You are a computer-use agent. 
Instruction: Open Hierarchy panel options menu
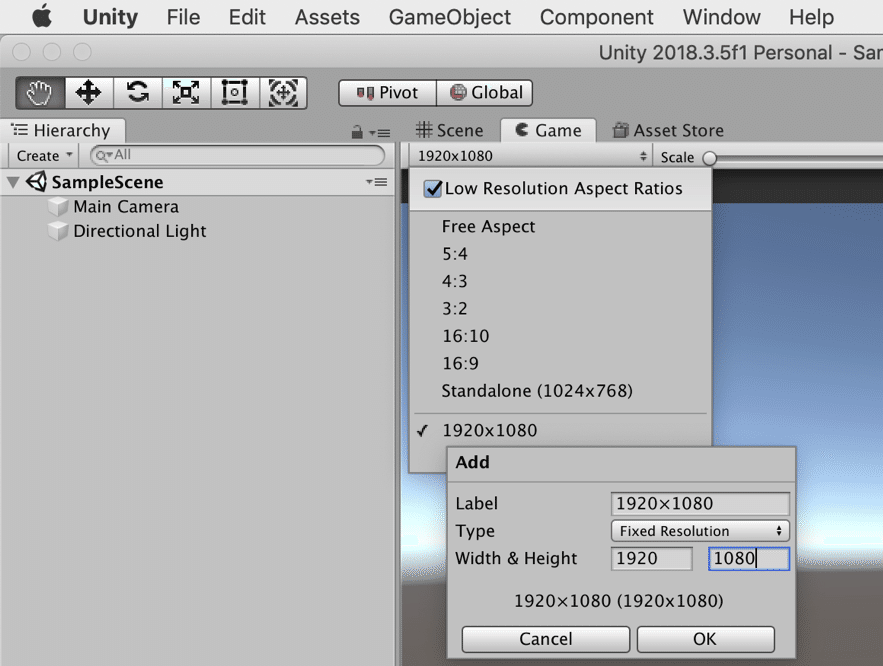coord(380,133)
